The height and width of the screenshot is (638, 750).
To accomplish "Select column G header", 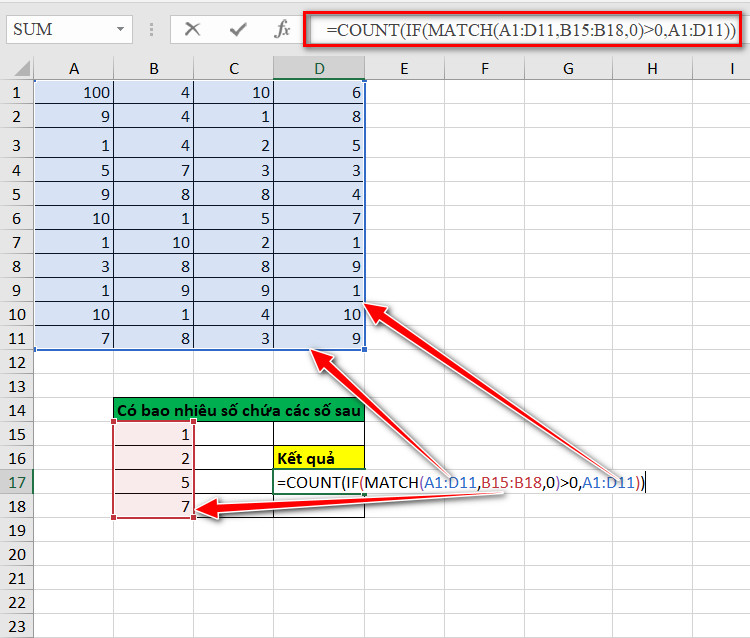I will pos(568,68).
